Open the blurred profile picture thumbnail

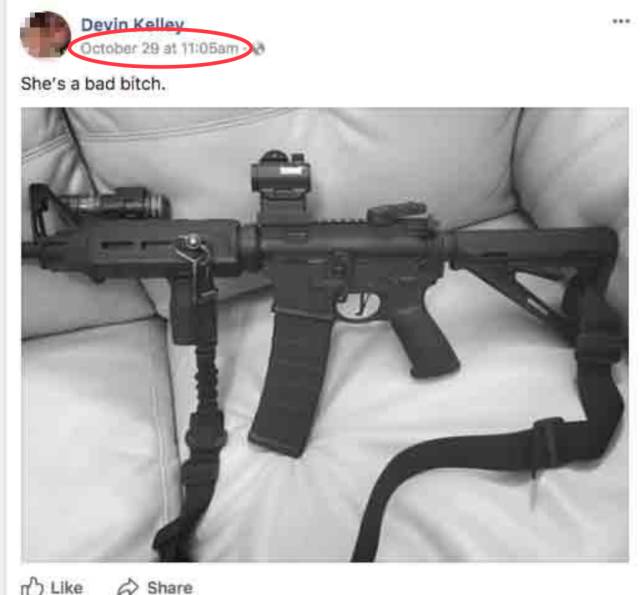pyautogui.click(x=45, y=34)
